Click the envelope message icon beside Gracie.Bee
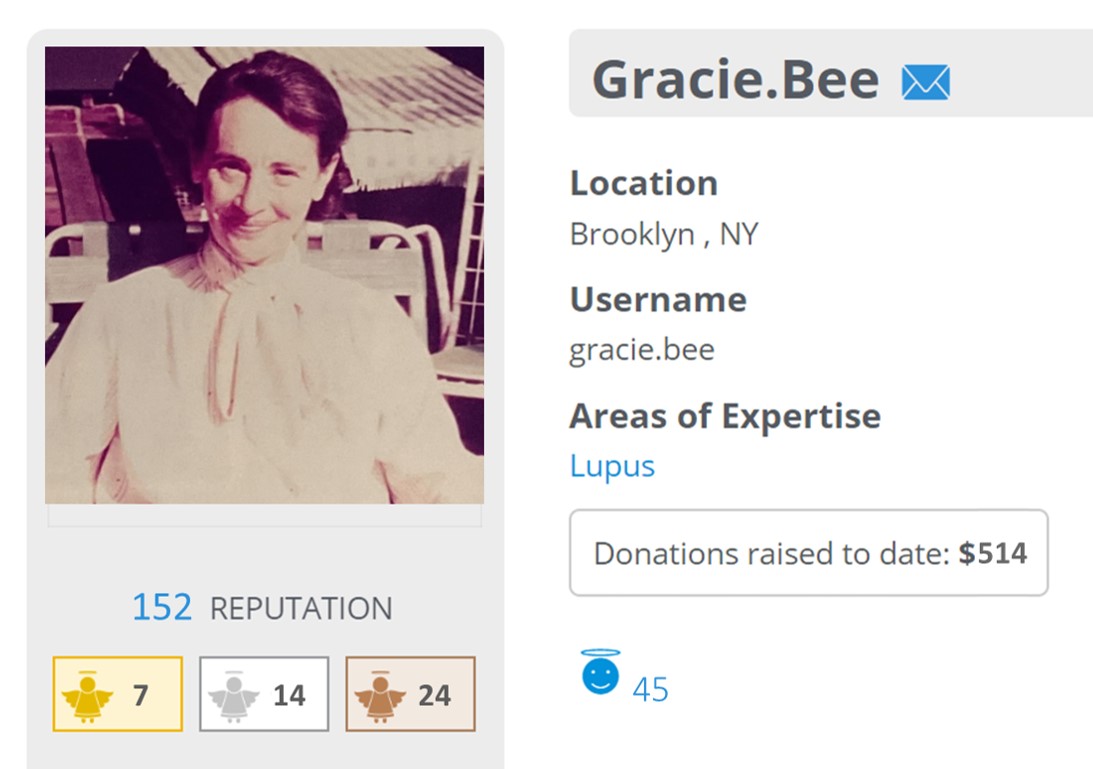 925,81
